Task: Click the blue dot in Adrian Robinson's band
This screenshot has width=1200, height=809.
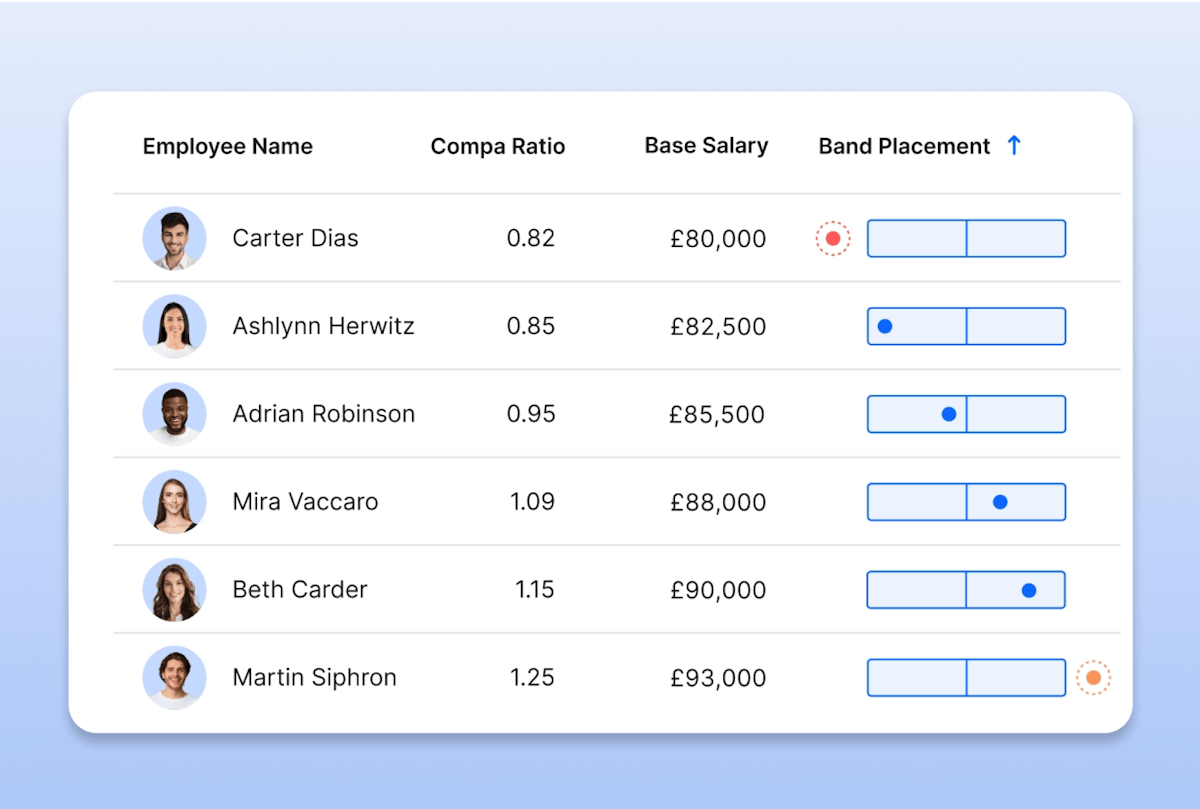Action: [x=946, y=413]
